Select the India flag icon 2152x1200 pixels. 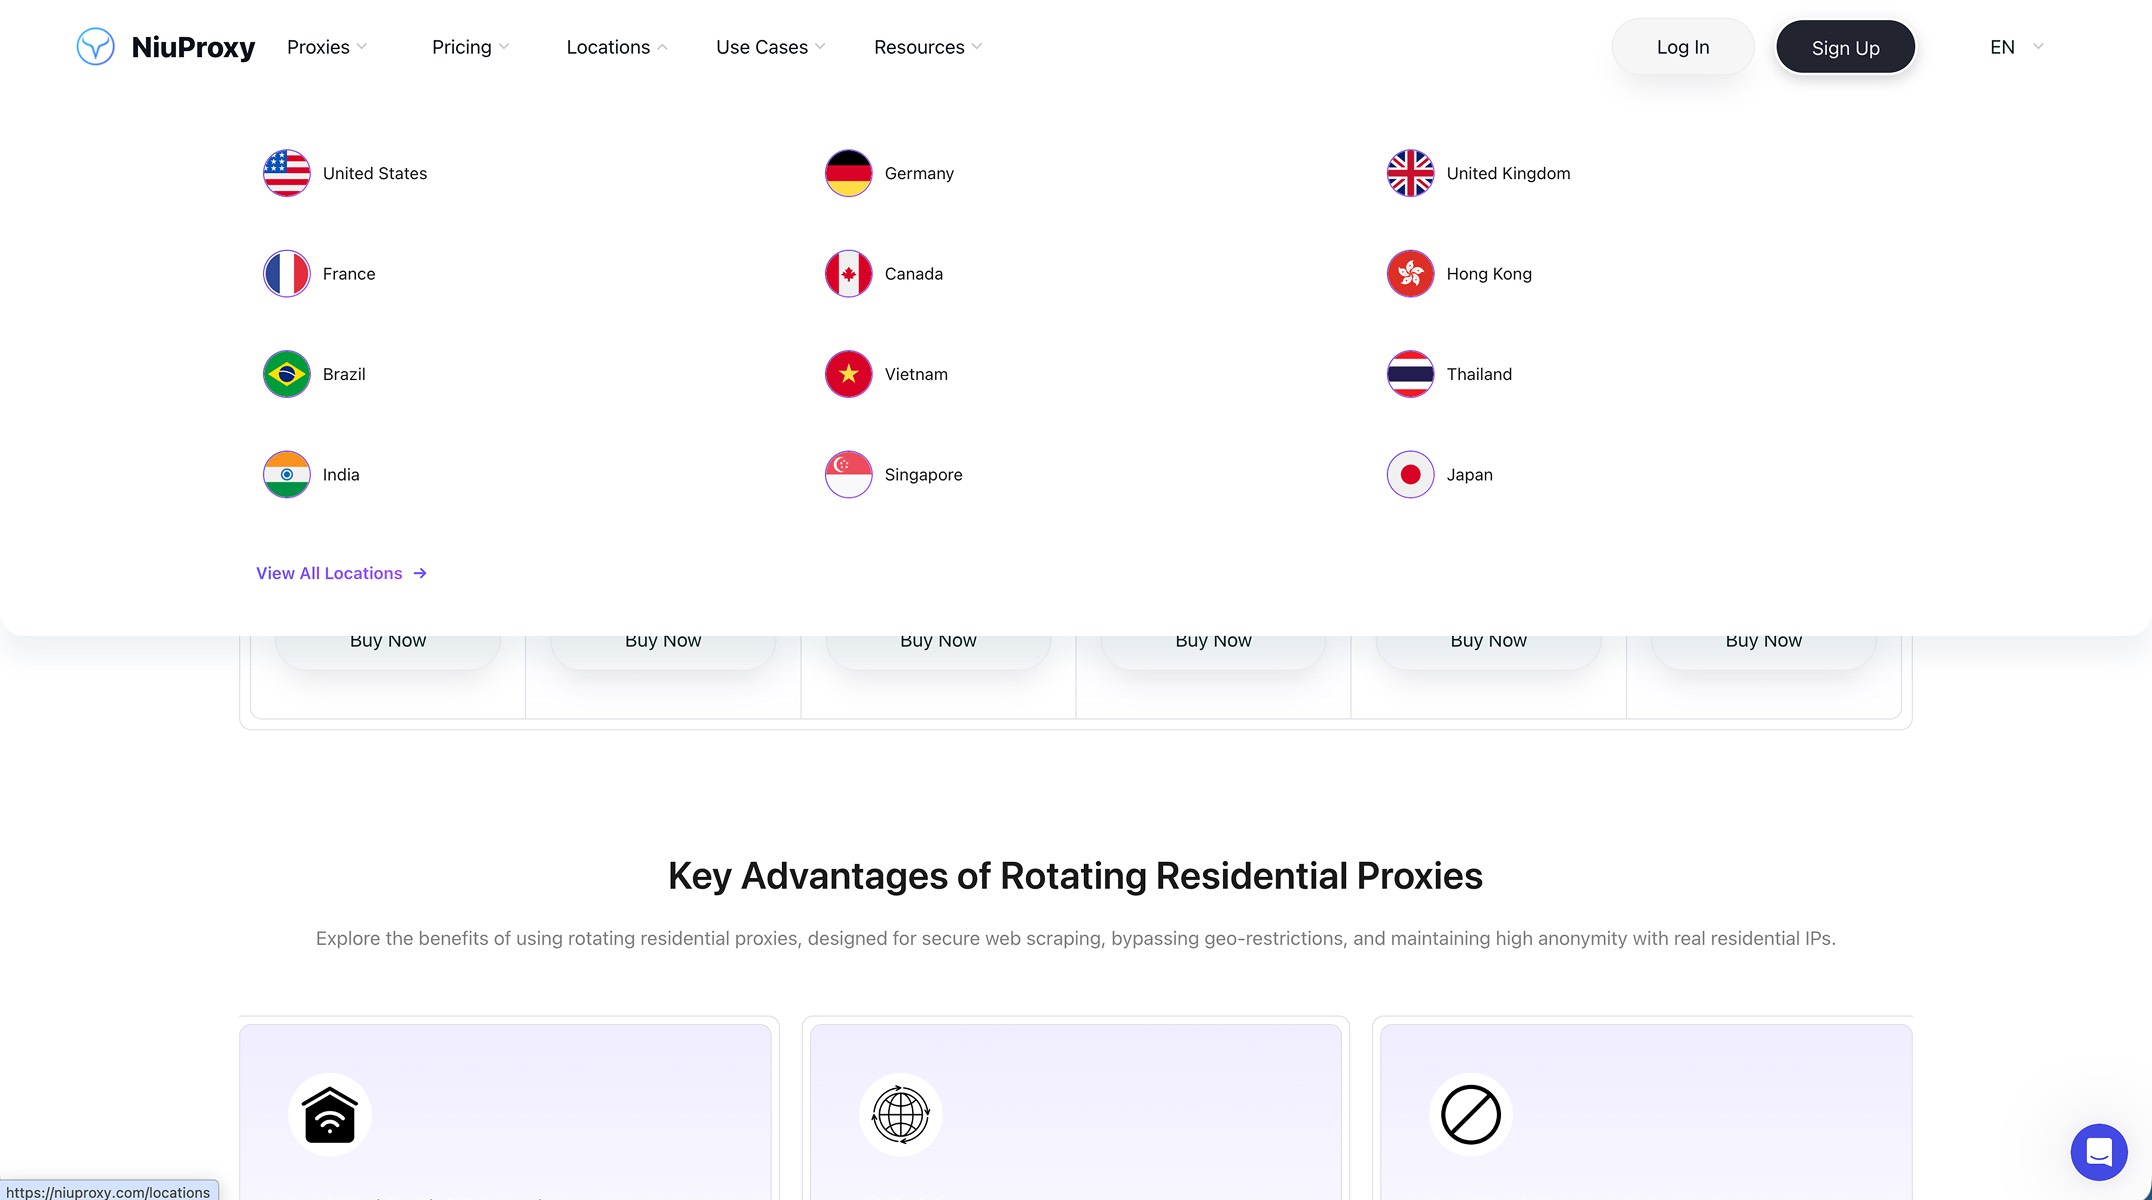(287, 475)
